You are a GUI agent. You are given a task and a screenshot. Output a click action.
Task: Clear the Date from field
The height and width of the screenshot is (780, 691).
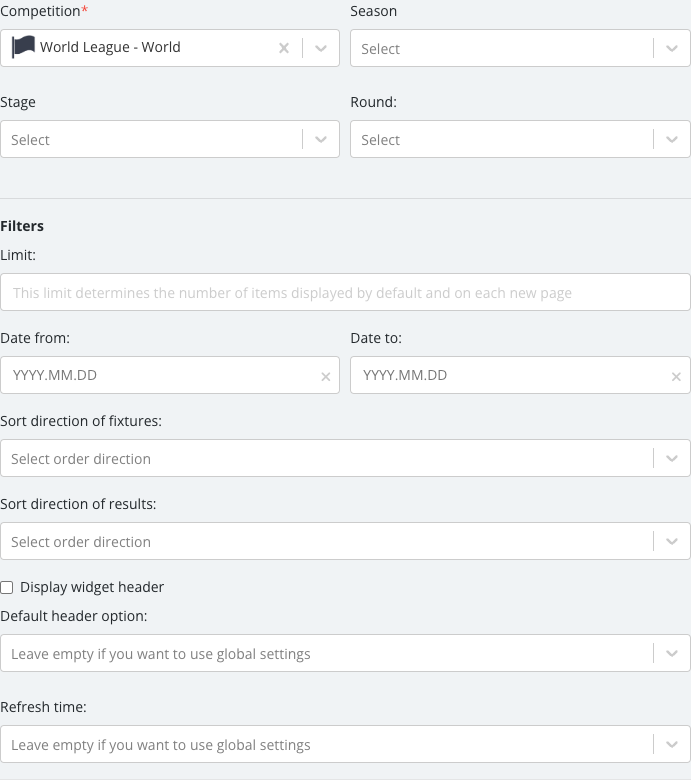click(x=326, y=377)
